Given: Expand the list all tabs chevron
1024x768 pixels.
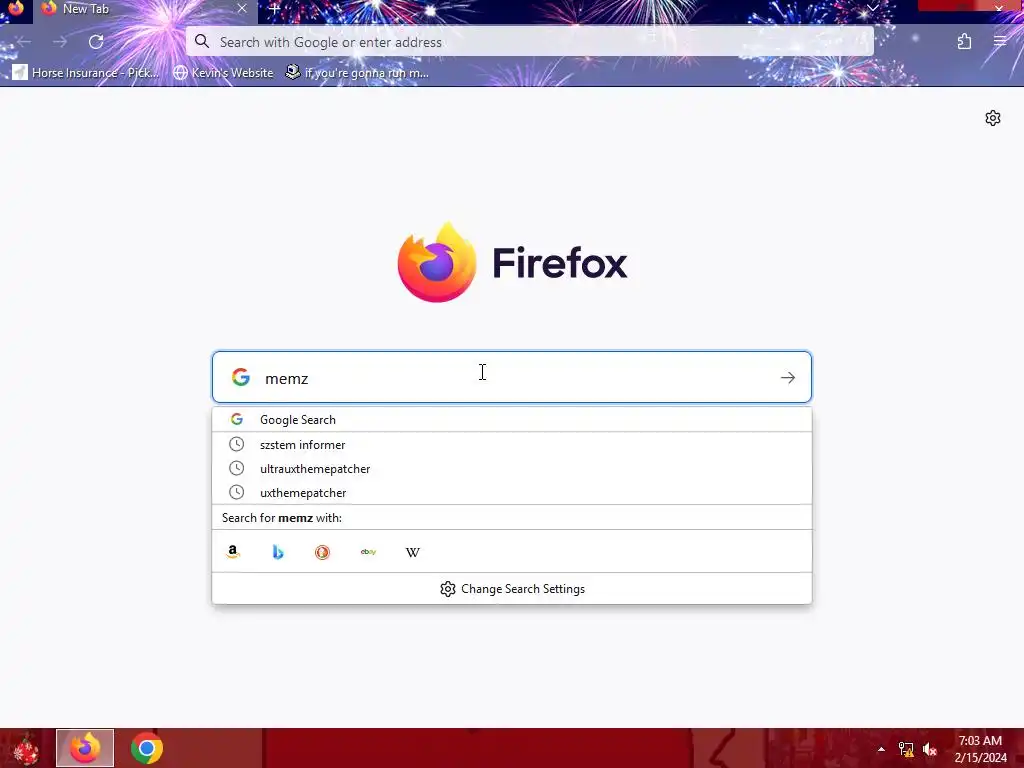Looking at the screenshot, I should (872, 8).
